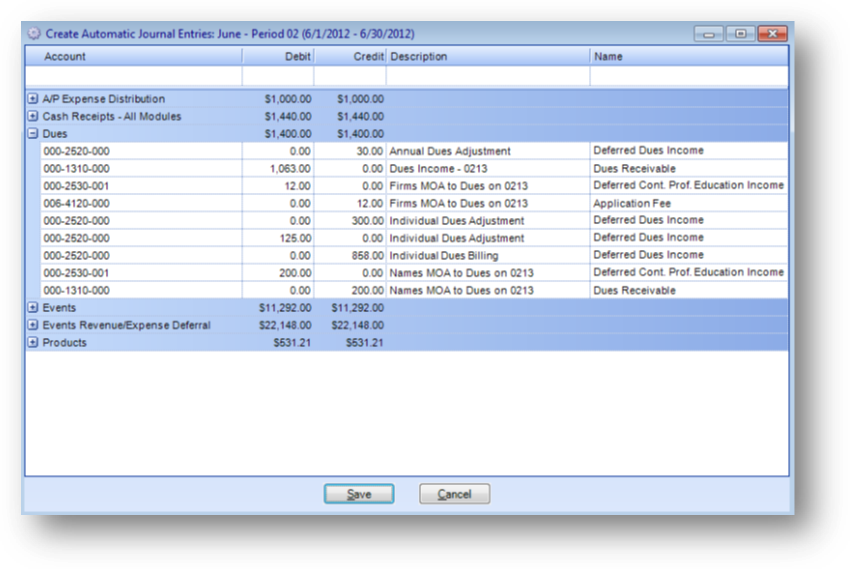Collapse the Dues group
This screenshot has width=850, height=569.
coord(33,133)
